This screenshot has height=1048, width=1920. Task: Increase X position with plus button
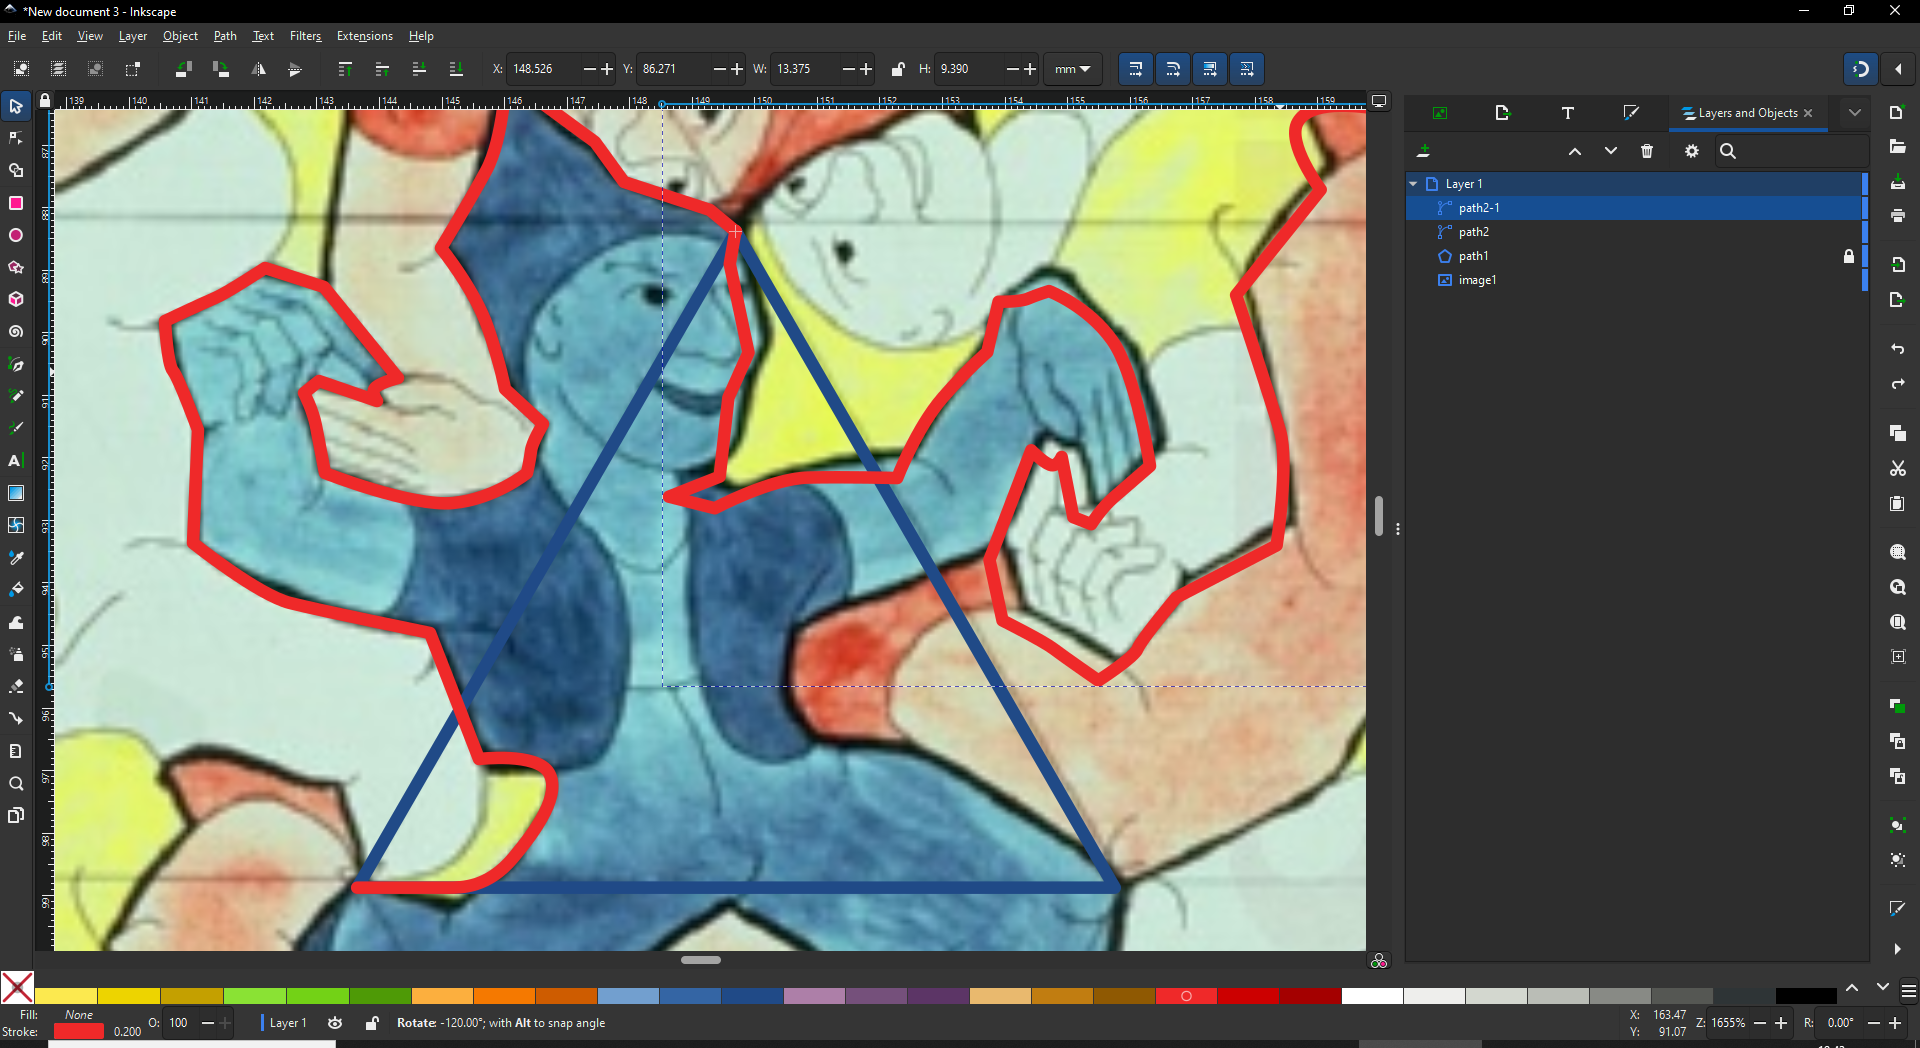[606, 69]
